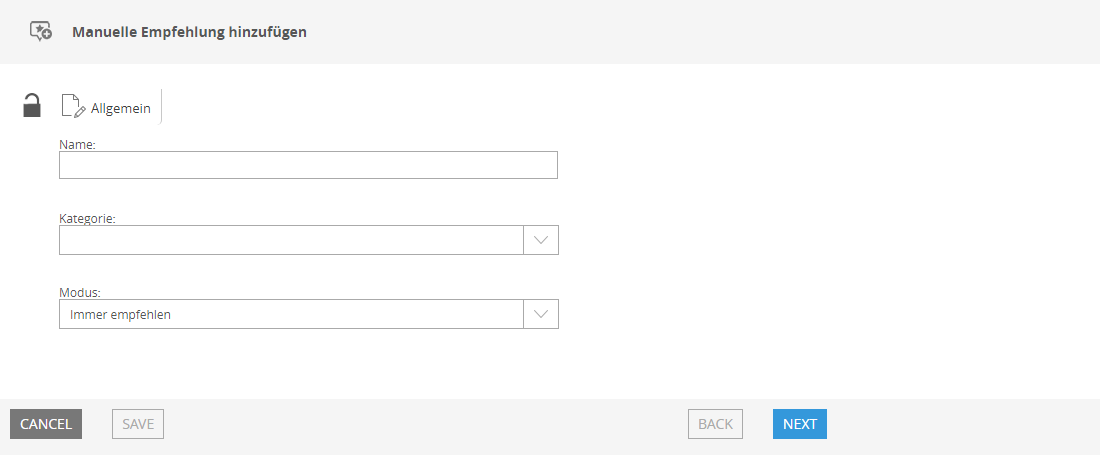1100x455 pixels.
Task: Click the gray footer bar between SAVE and BACK
Action: pos(426,424)
